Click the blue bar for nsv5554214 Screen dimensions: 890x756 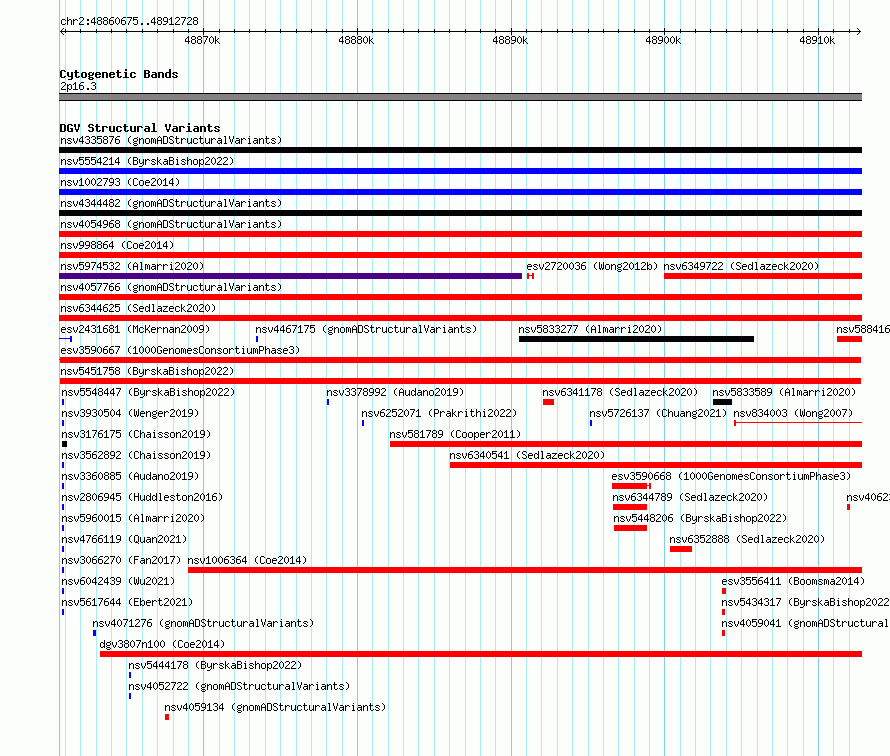460,171
